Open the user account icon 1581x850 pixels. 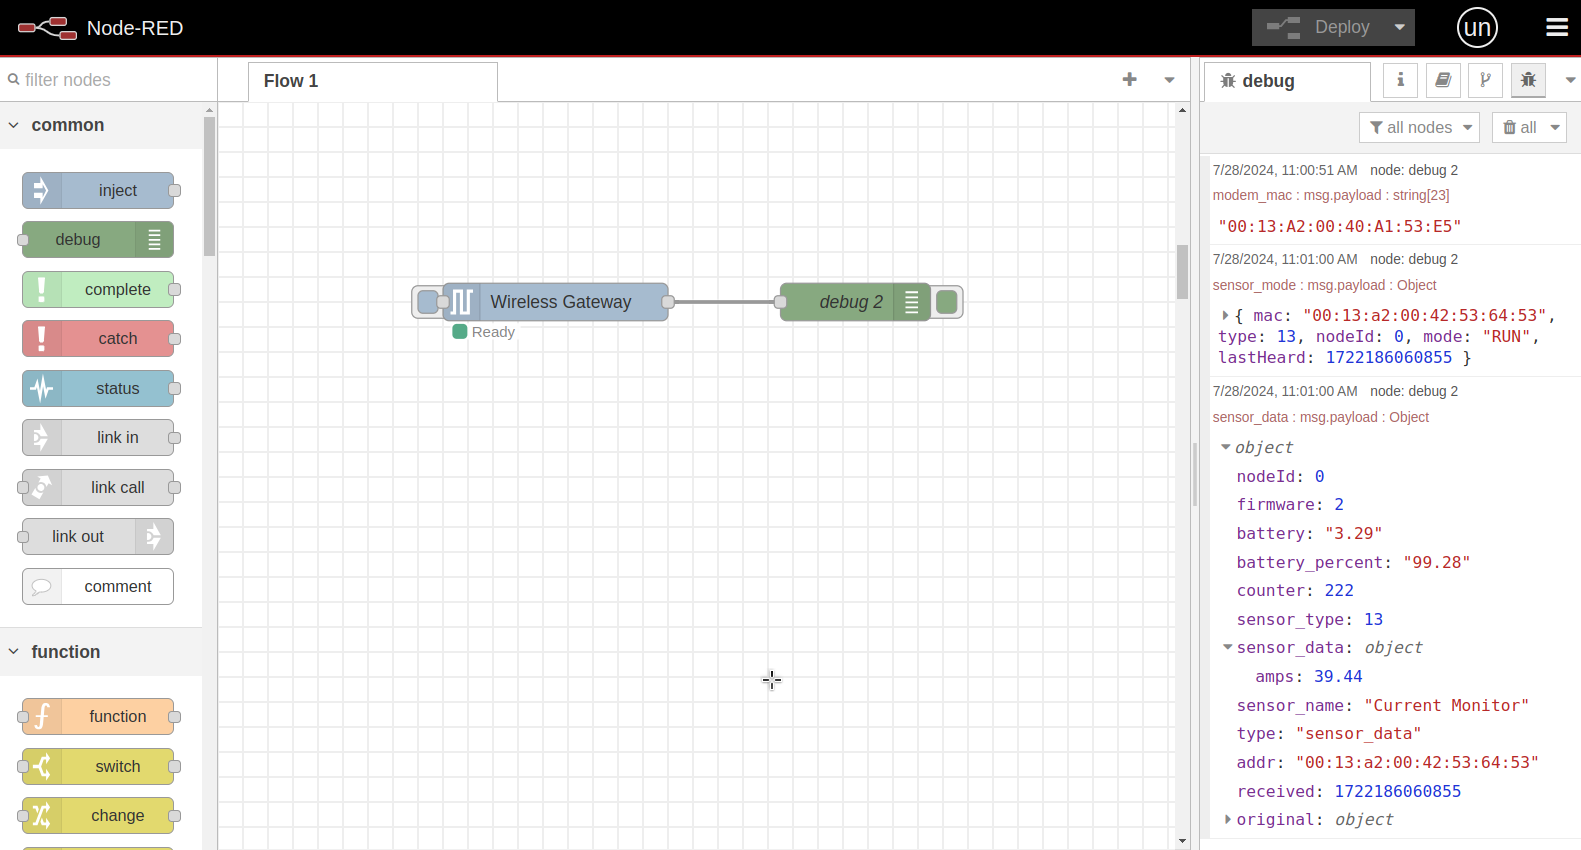click(1477, 28)
